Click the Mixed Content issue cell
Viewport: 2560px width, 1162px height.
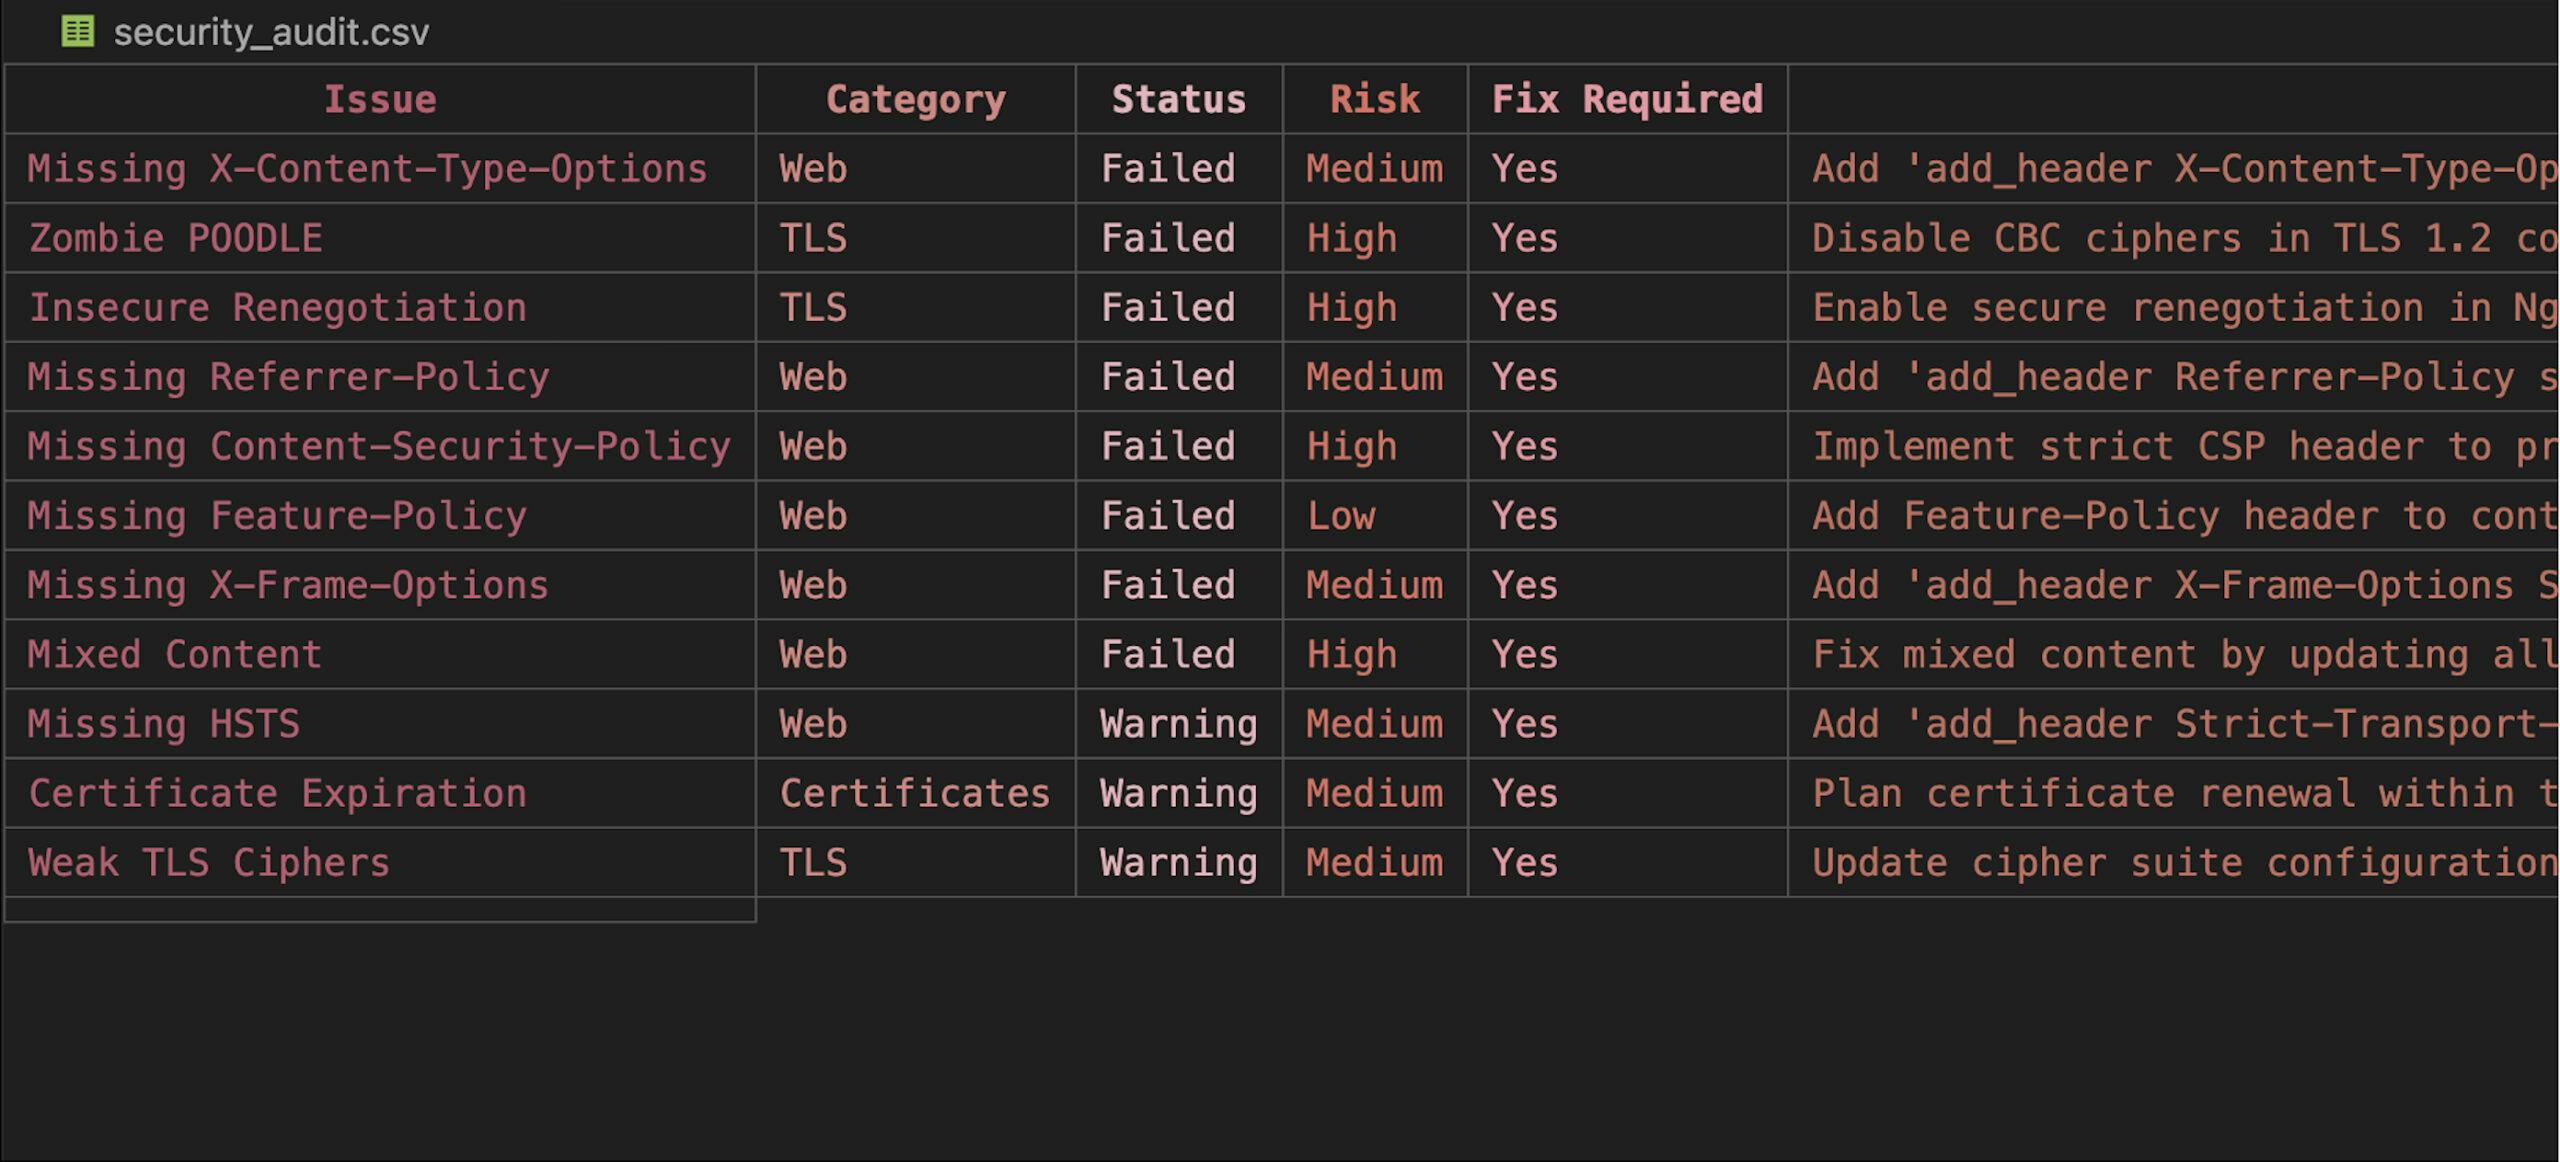point(175,654)
